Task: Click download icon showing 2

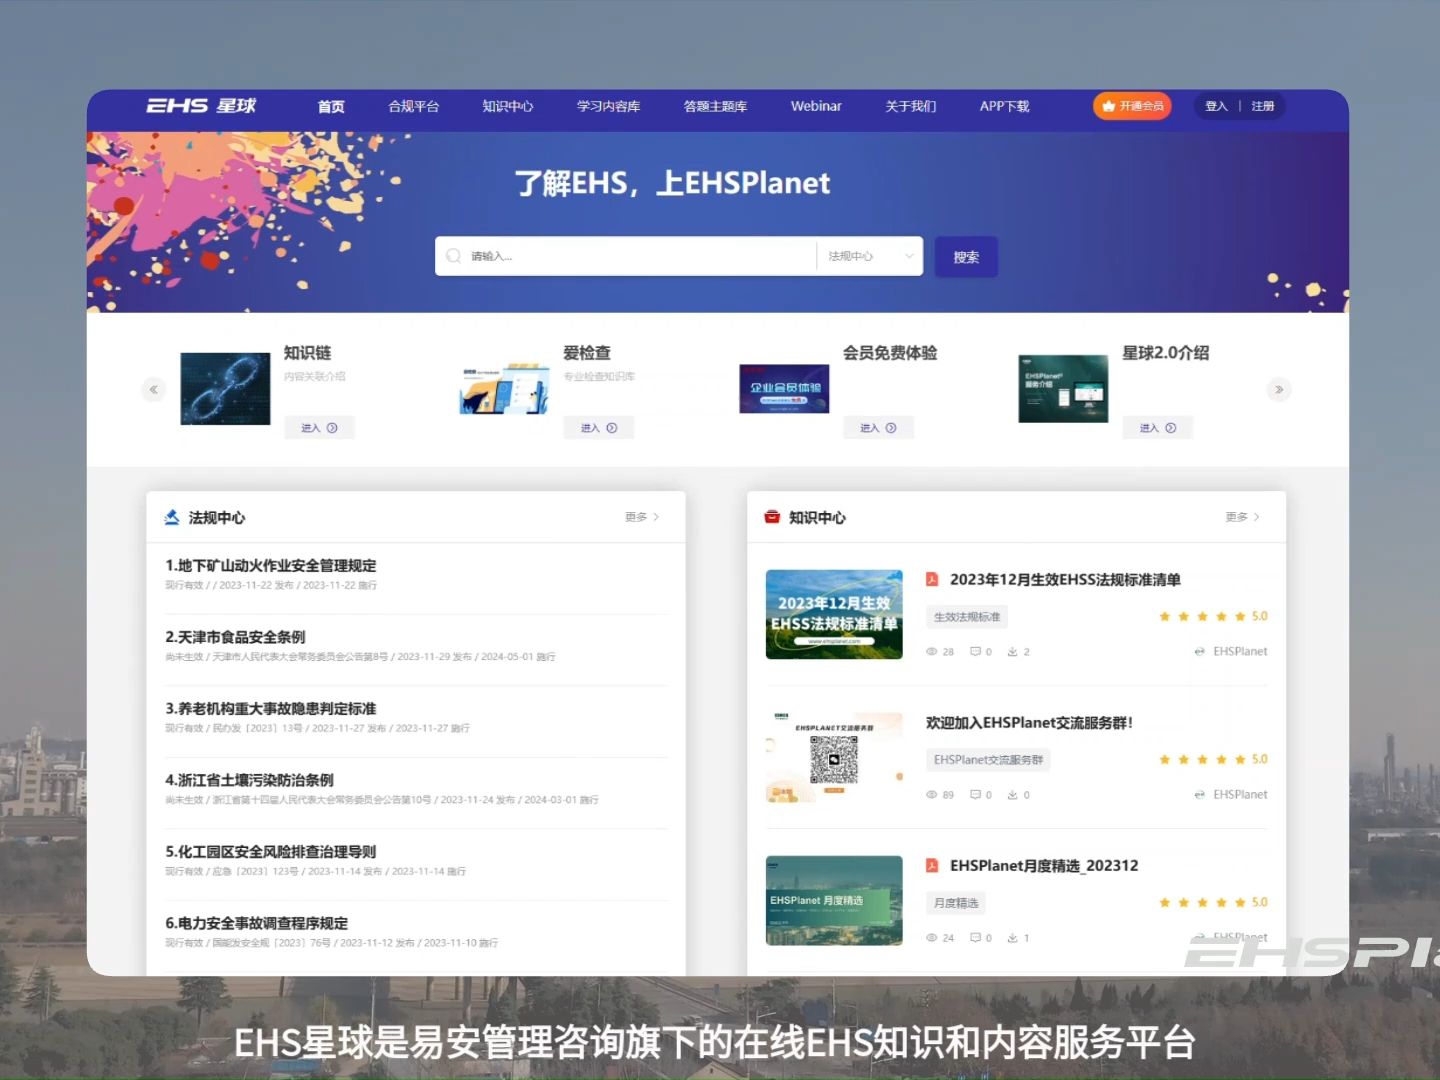Action: coord(1012,652)
